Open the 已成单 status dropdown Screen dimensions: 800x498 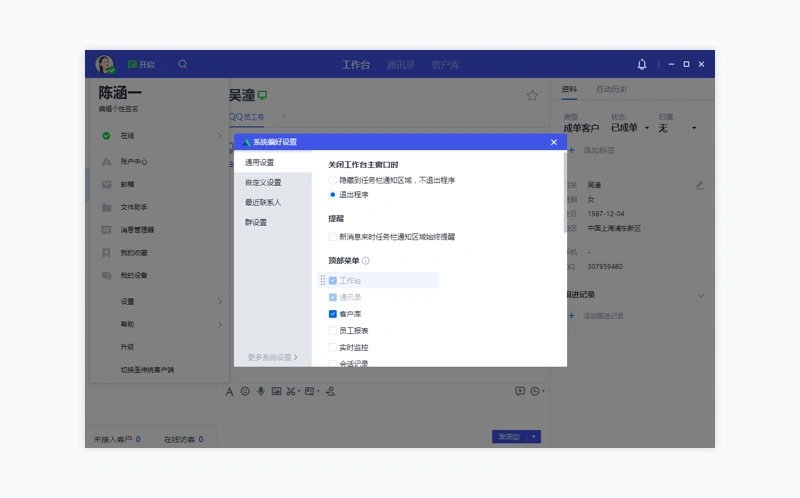tap(647, 128)
